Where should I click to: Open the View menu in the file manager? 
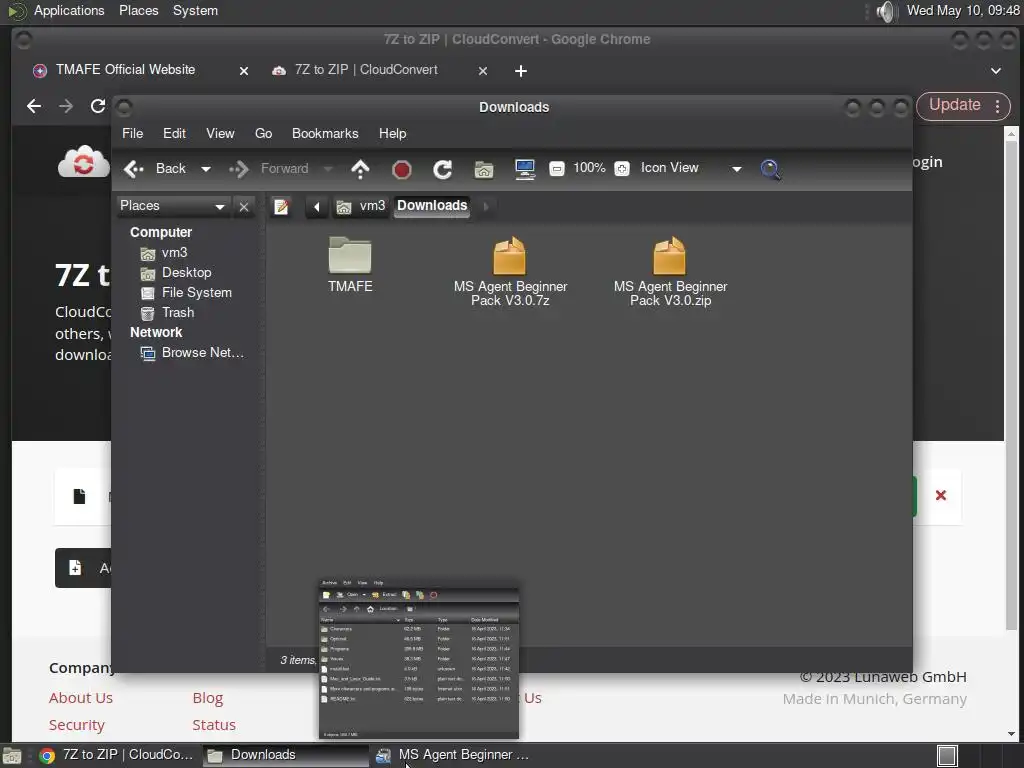(220, 133)
